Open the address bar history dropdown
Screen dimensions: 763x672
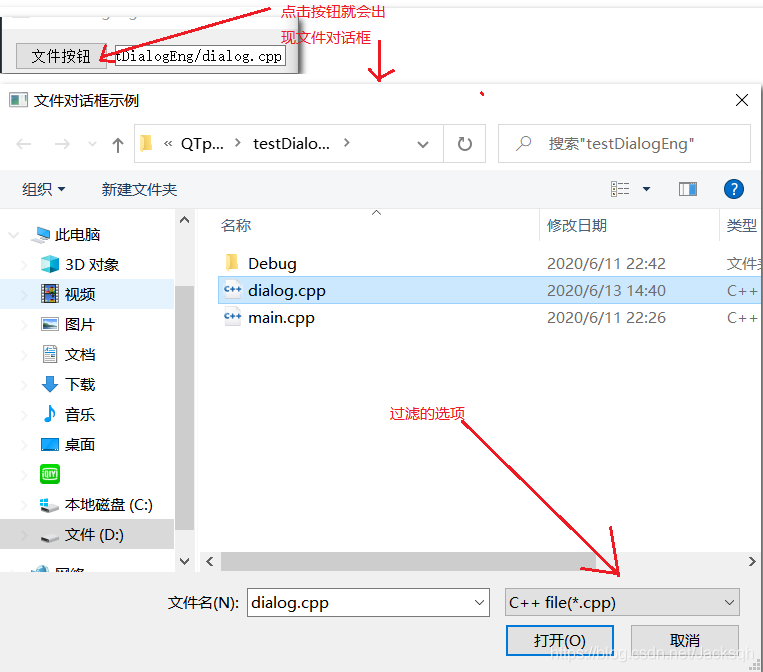pyautogui.click(x=423, y=144)
